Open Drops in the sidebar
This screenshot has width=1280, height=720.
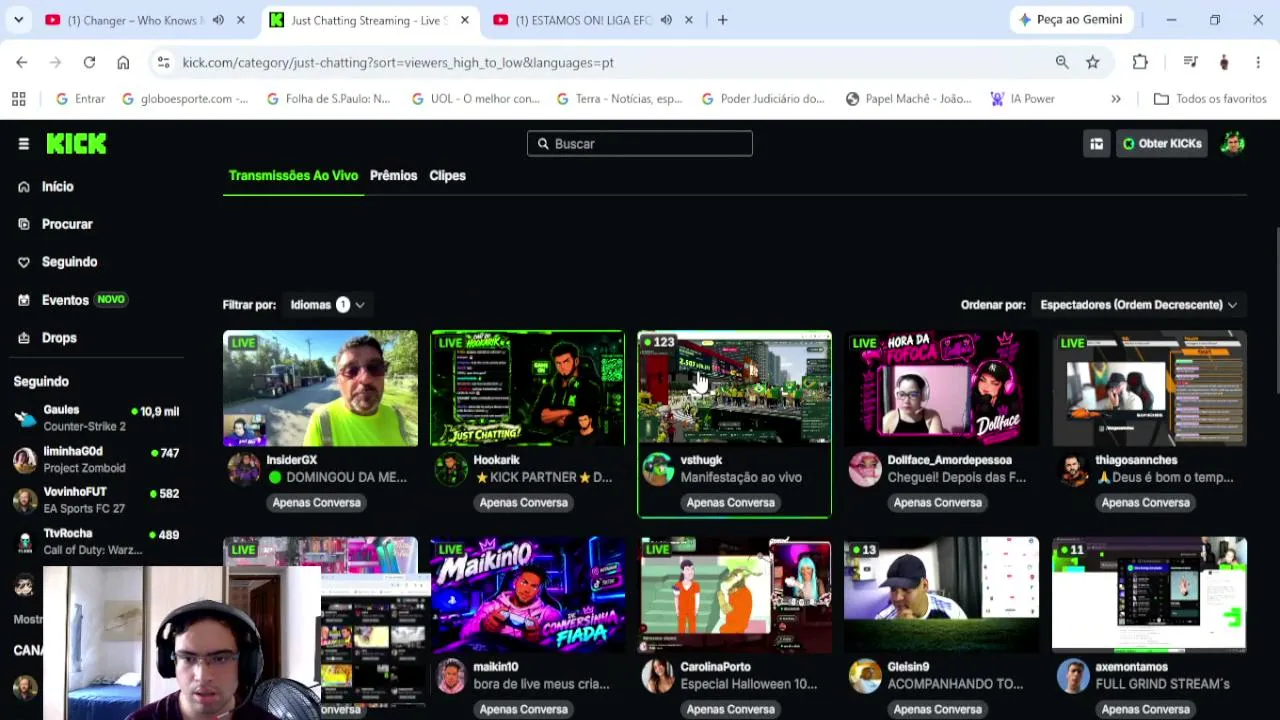coord(47,338)
